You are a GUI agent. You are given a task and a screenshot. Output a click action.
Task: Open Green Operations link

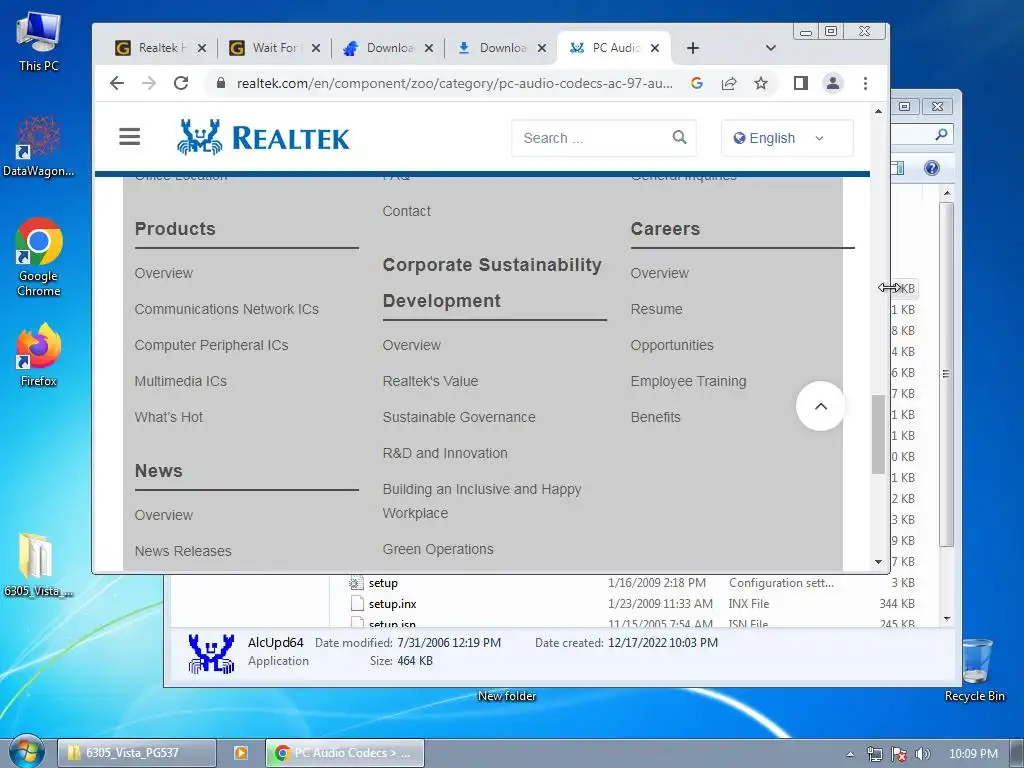coord(438,549)
